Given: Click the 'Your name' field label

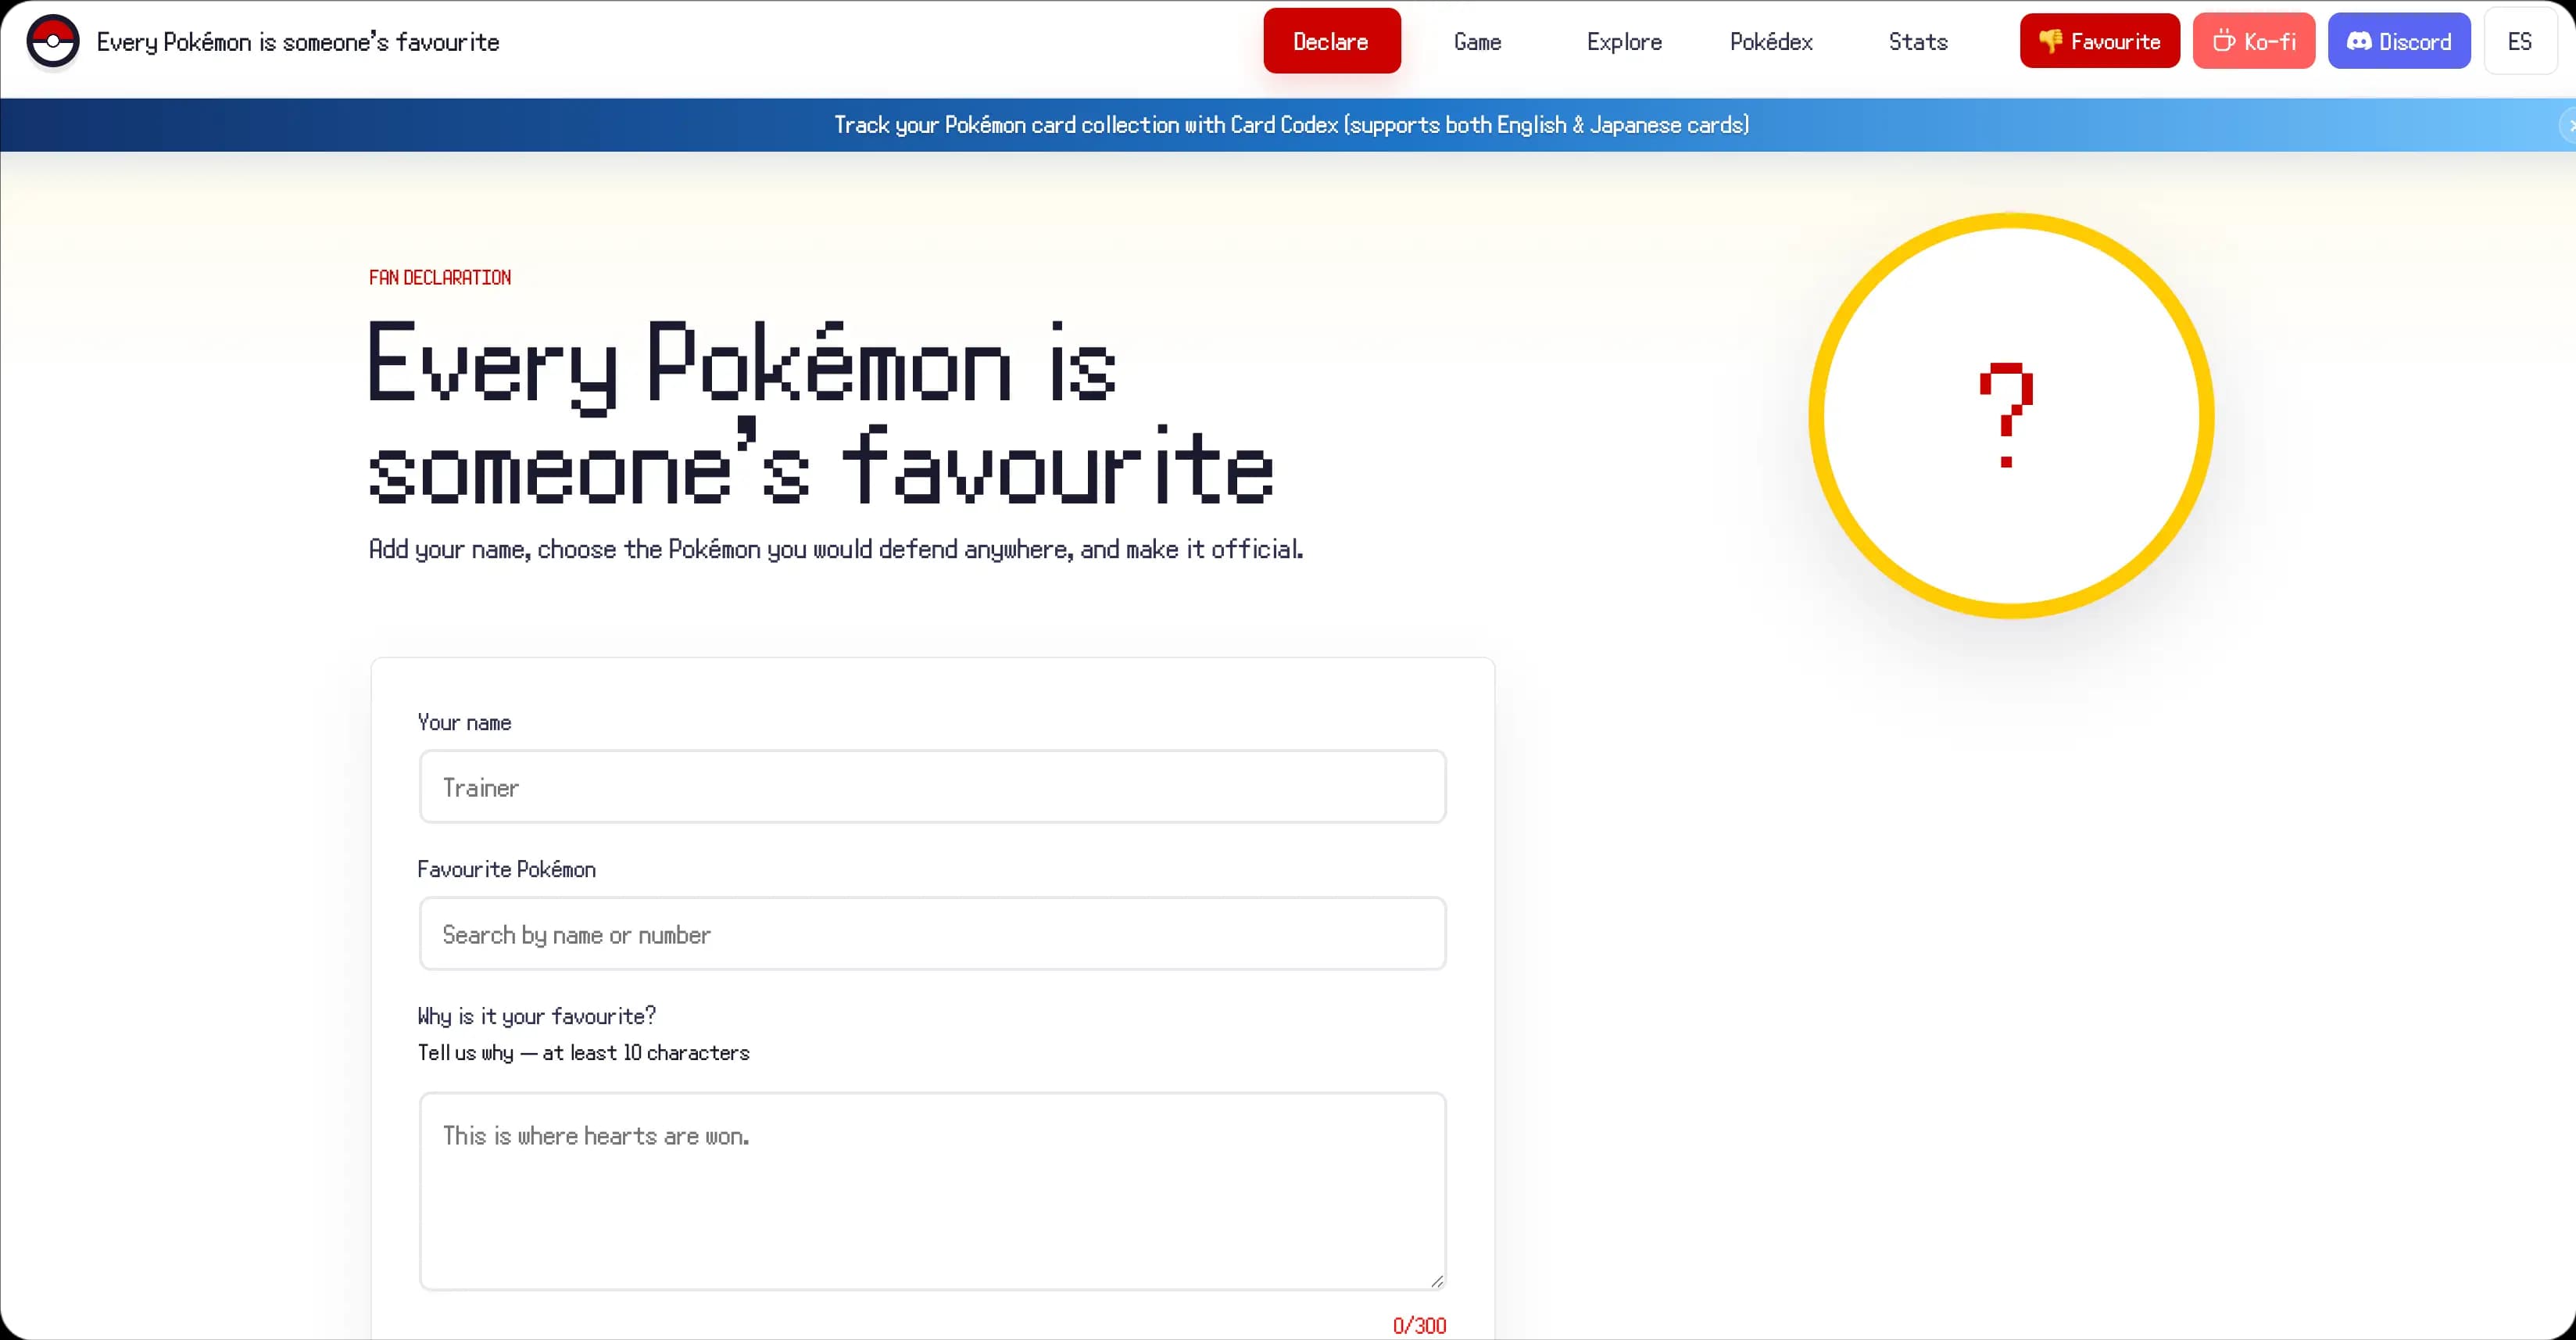Looking at the screenshot, I should click(x=464, y=722).
